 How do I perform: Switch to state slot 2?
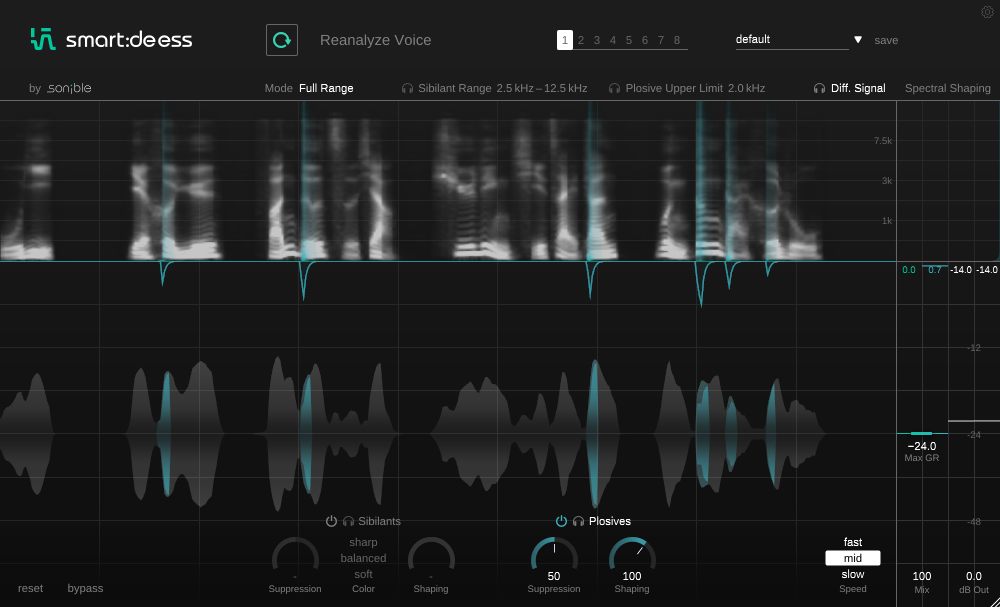(x=581, y=40)
